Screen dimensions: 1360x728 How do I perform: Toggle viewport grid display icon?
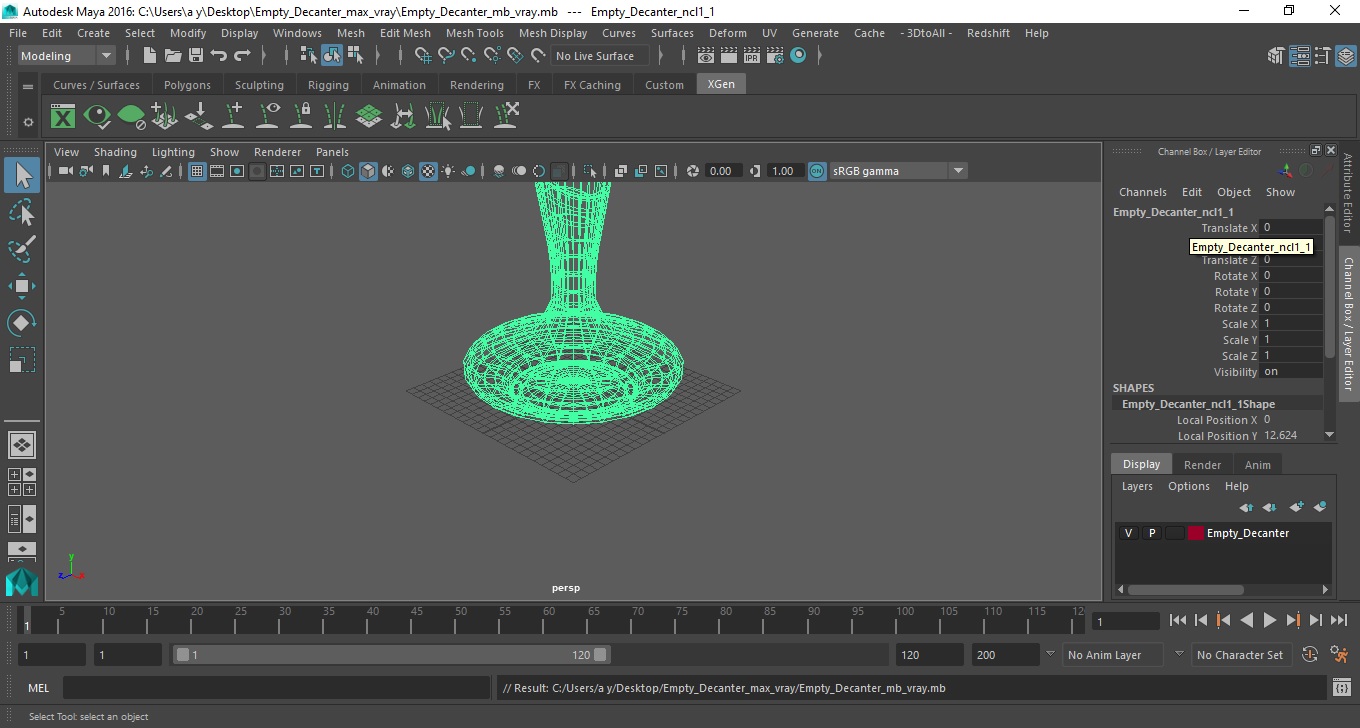click(x=197, y=171)
